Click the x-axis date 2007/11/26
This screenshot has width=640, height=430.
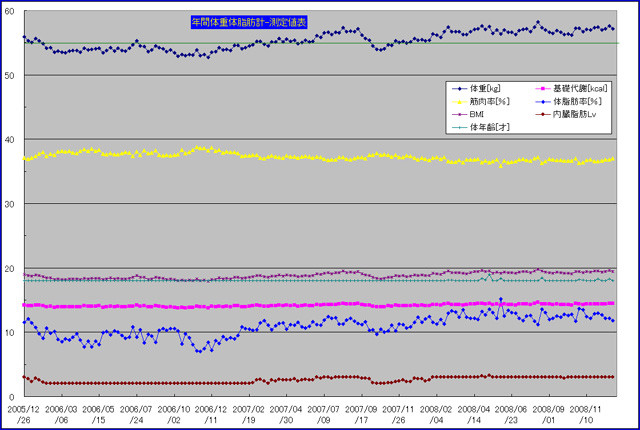398,414
